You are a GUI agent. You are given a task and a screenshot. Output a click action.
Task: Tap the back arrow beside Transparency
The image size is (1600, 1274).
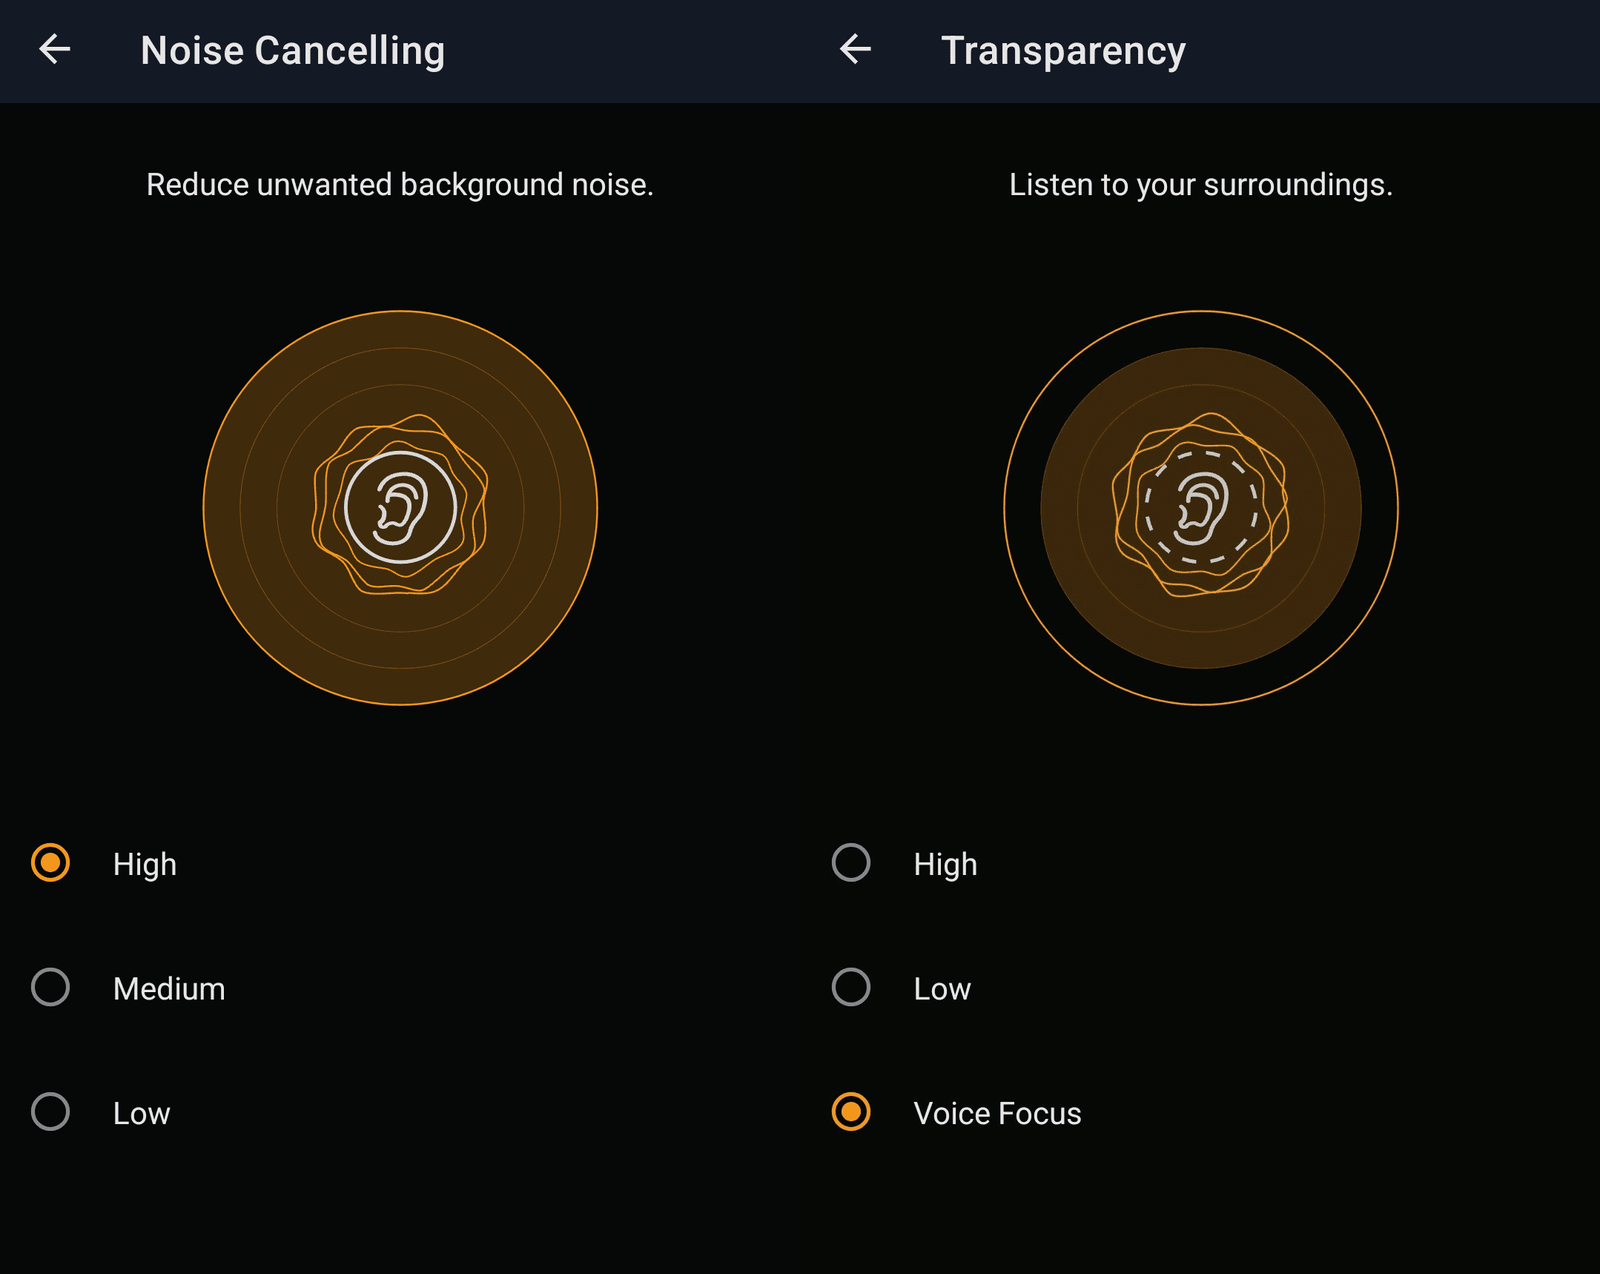(855, 49)
